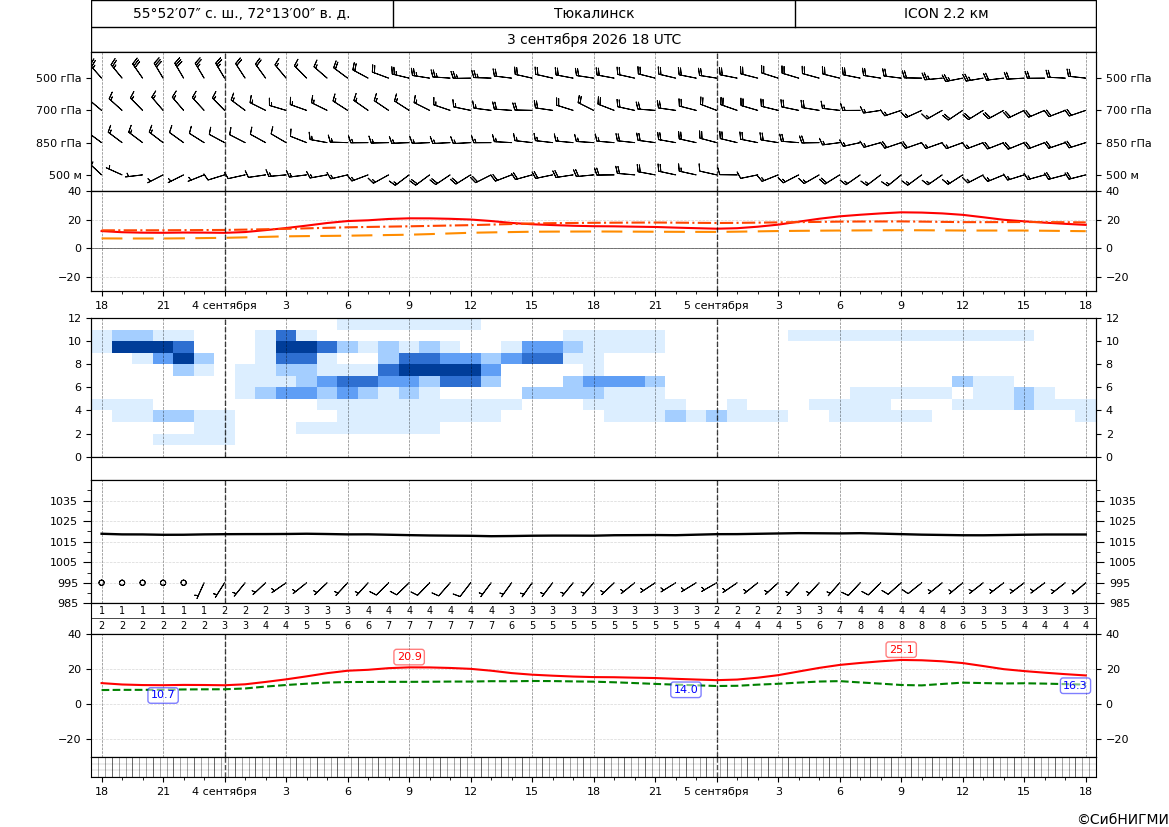Image resolution: width=1169 pixels, height=827 pixels.
Task: Click the 20.9 temperature maximum label
Action: [x=409, y=656]
